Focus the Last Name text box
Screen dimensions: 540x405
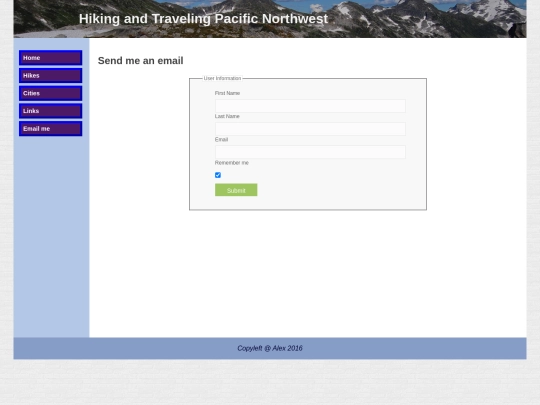310,129
